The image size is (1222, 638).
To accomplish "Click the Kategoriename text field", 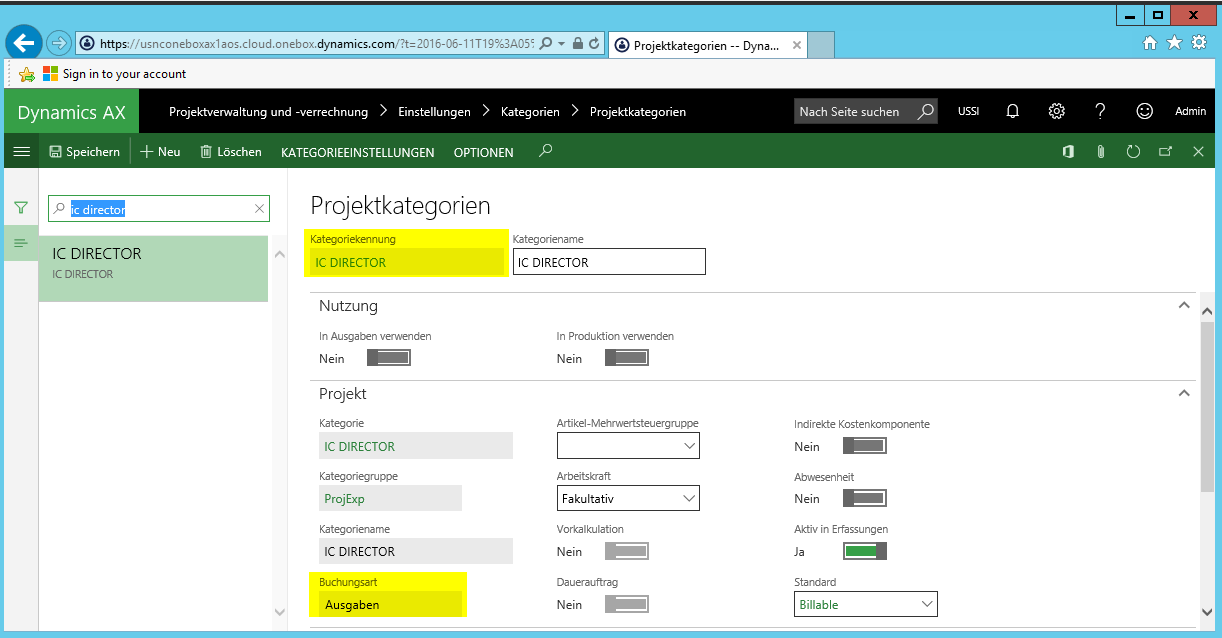I will (x=608, y=262).
